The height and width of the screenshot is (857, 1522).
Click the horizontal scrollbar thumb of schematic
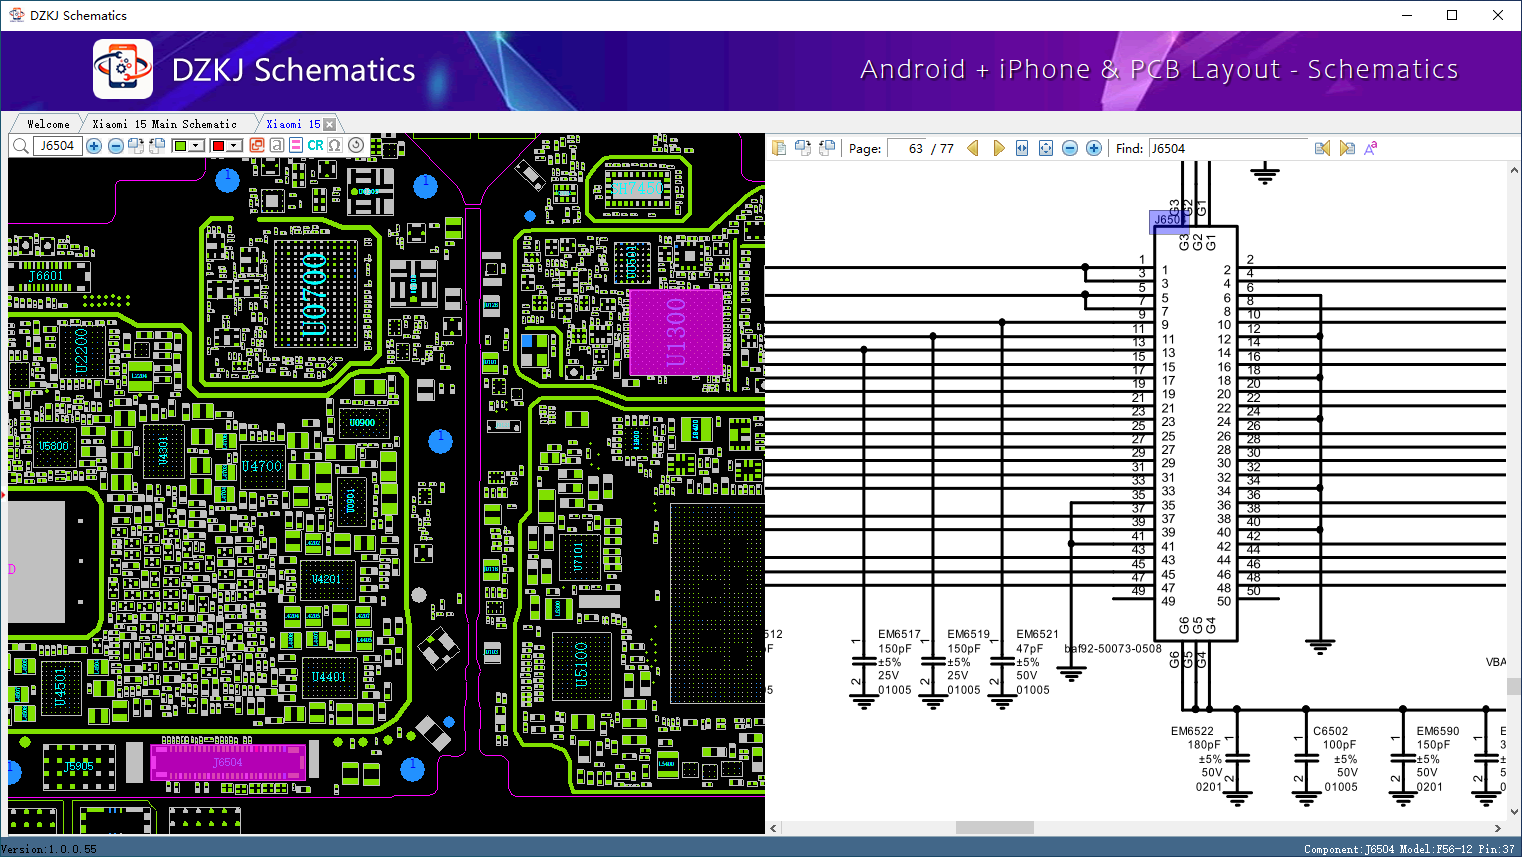(x=994, y=828)
